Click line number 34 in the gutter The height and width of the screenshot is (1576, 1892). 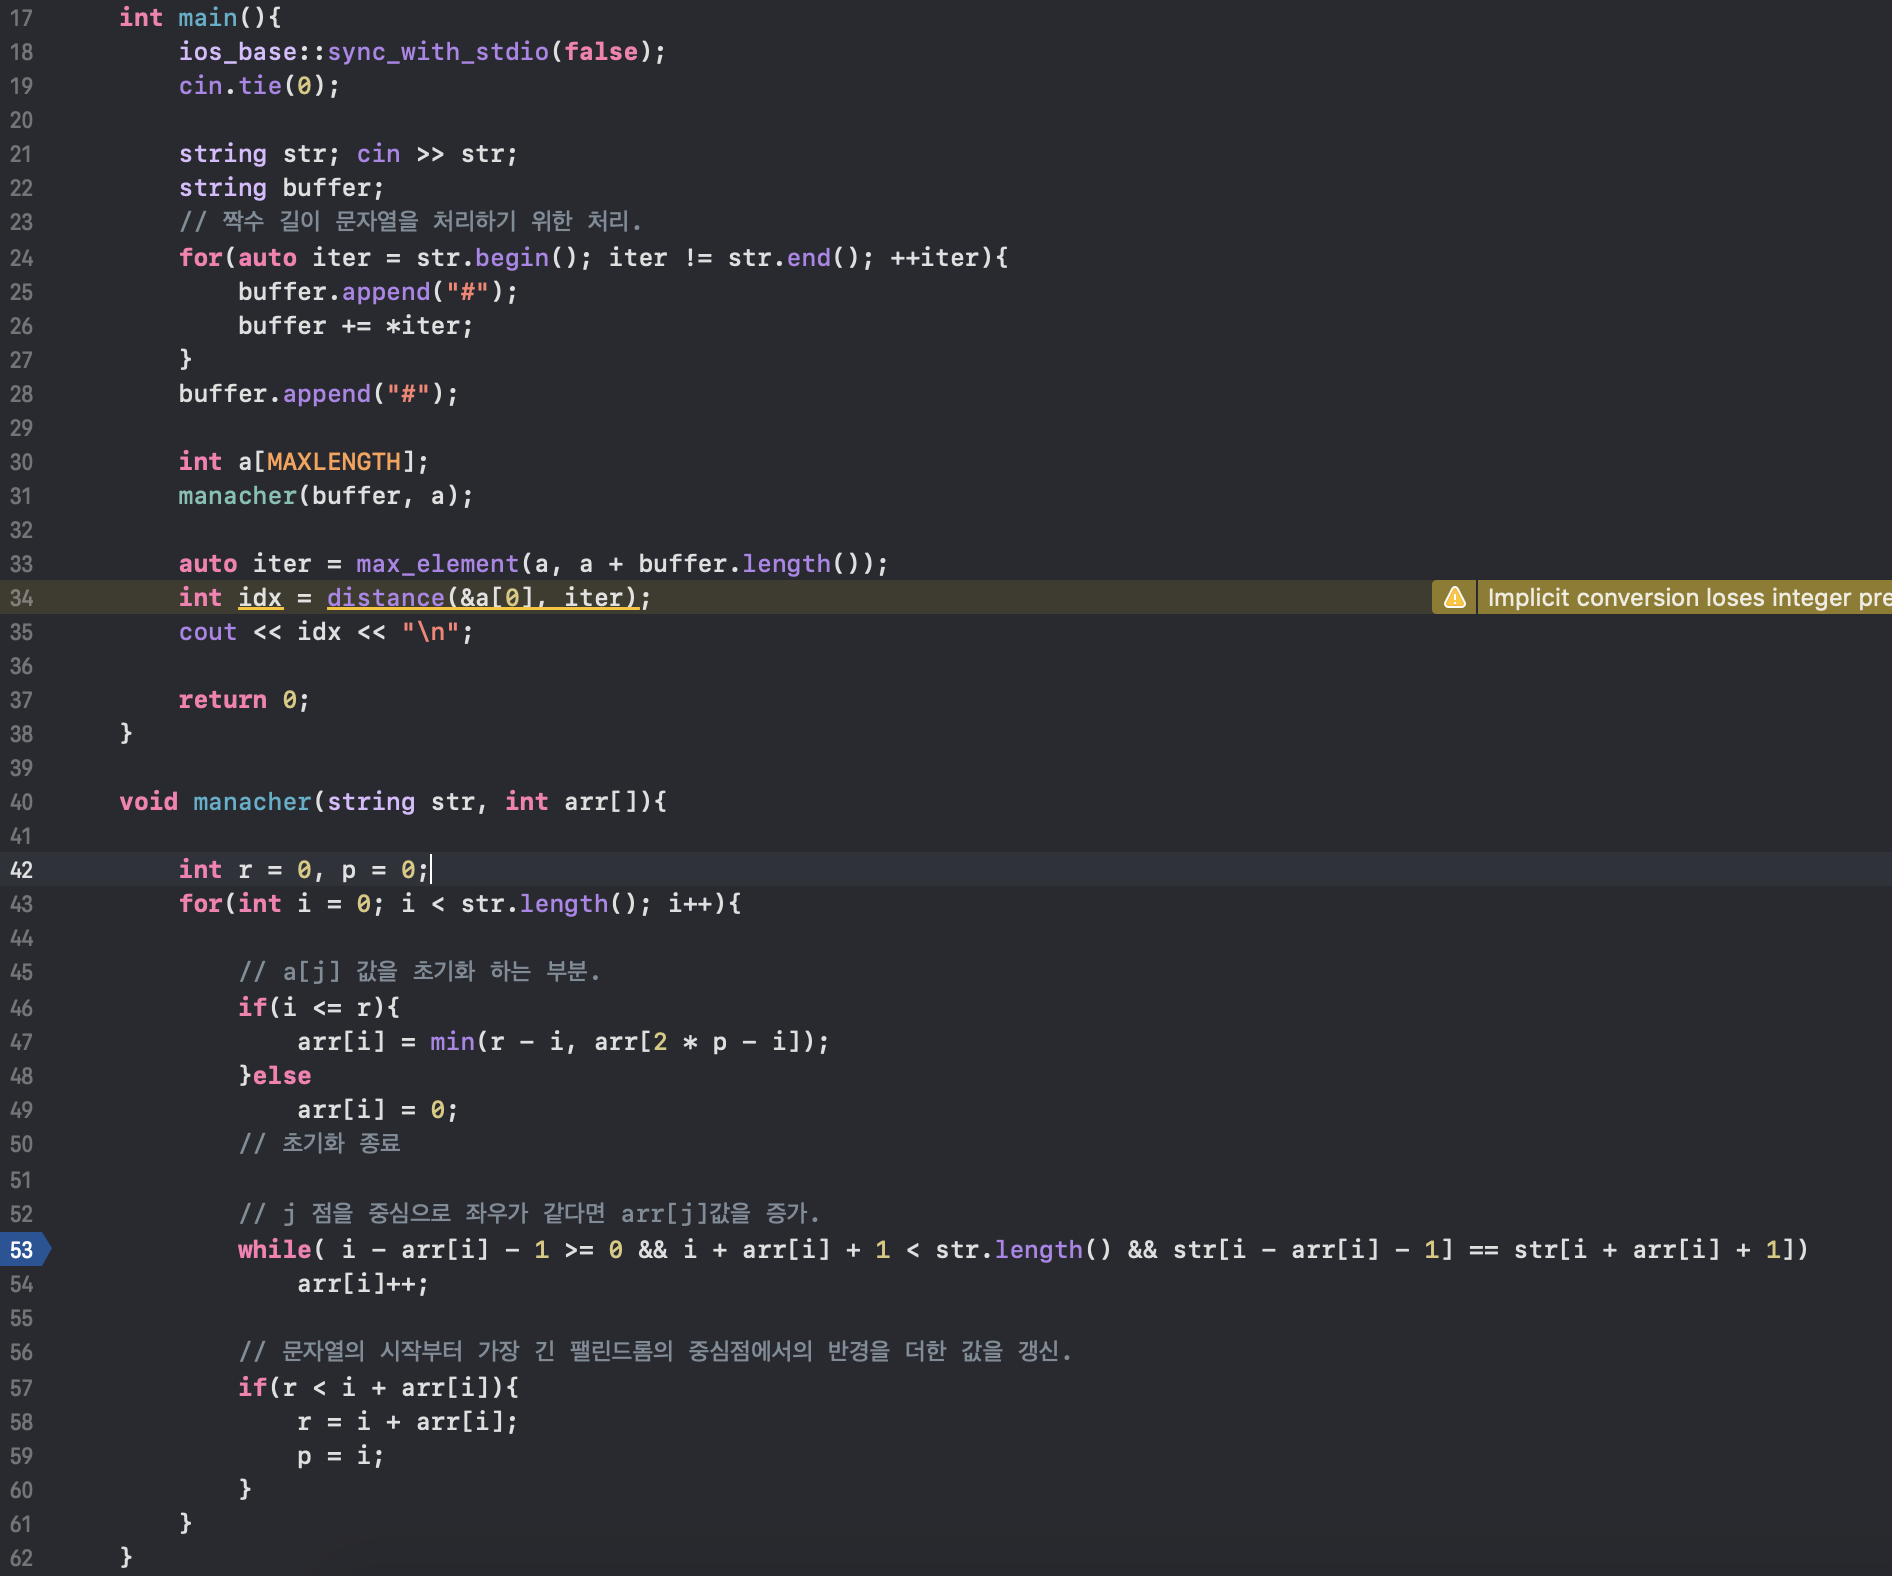point(21,598)
